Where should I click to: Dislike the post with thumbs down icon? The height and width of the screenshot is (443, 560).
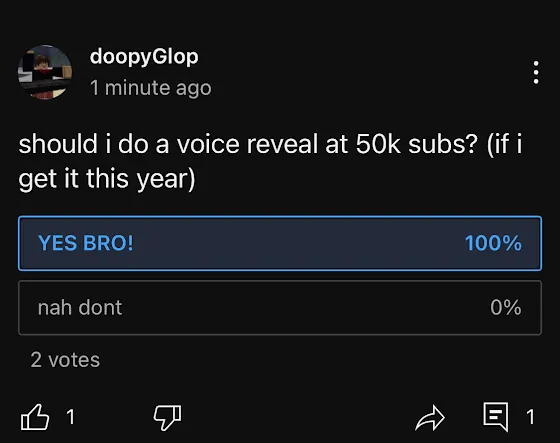(167, 417)
